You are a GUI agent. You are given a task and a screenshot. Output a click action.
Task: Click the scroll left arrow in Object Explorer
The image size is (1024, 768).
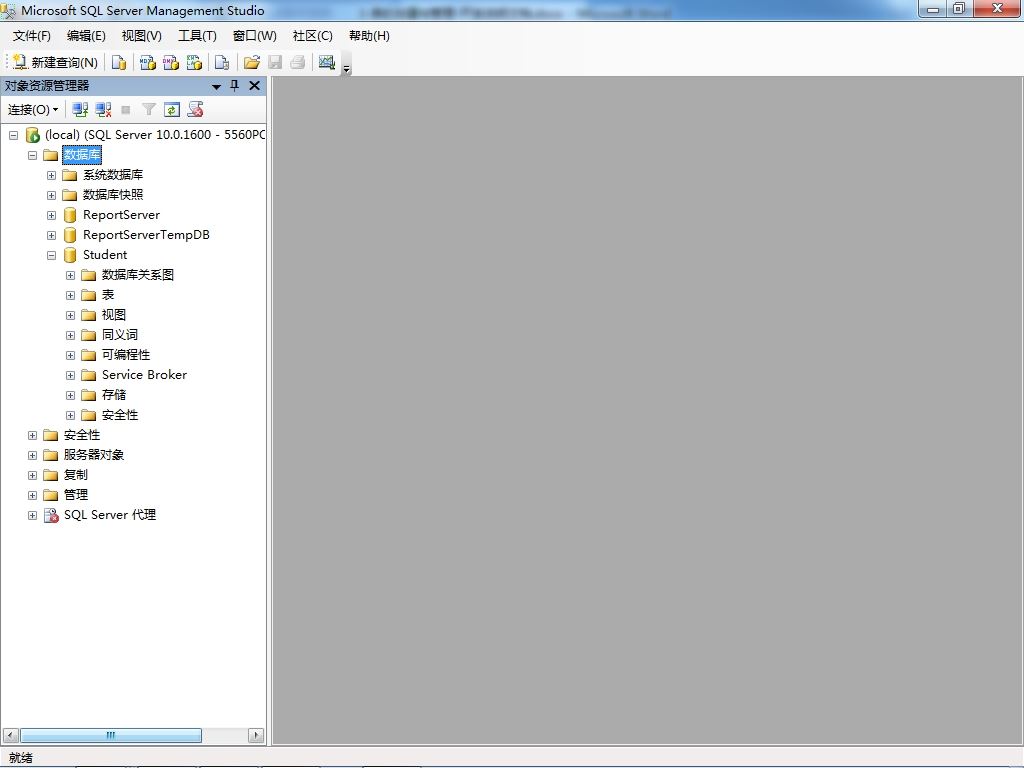(x=10, y=735)
